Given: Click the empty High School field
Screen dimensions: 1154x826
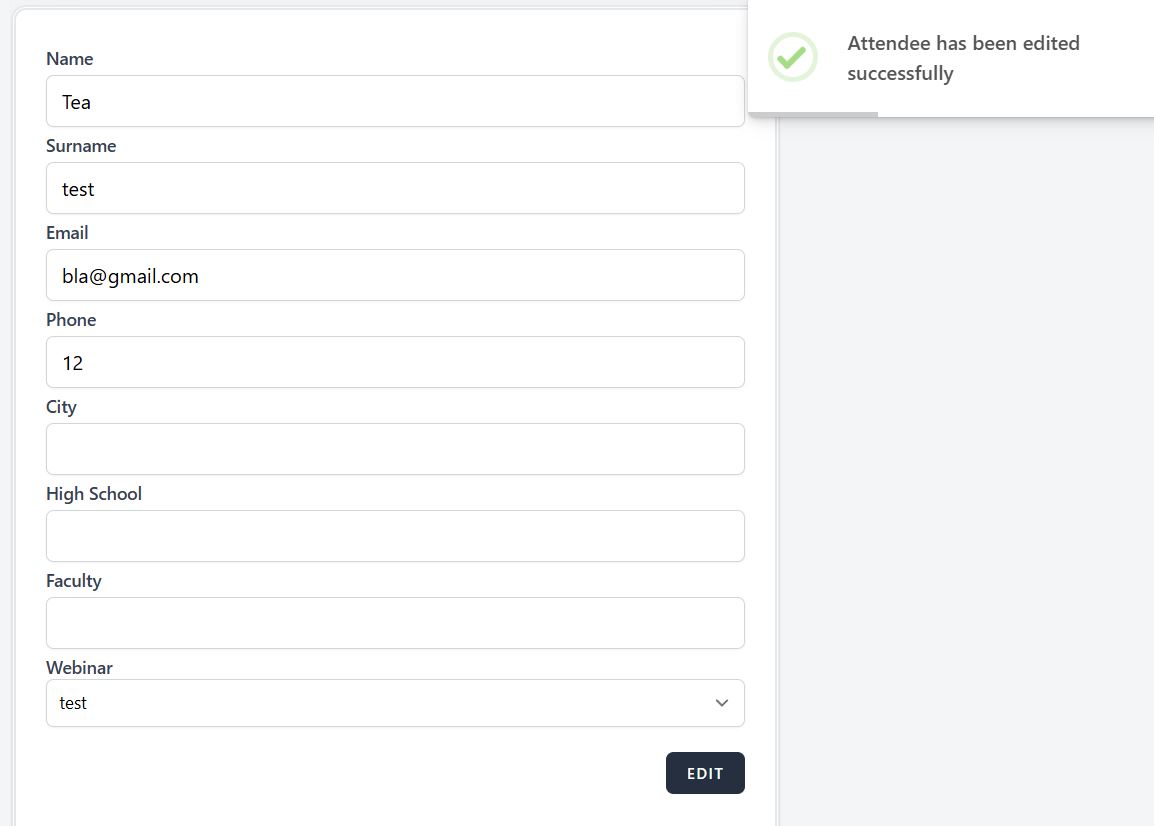Looking at the screenshot, I should click(395, 536).
